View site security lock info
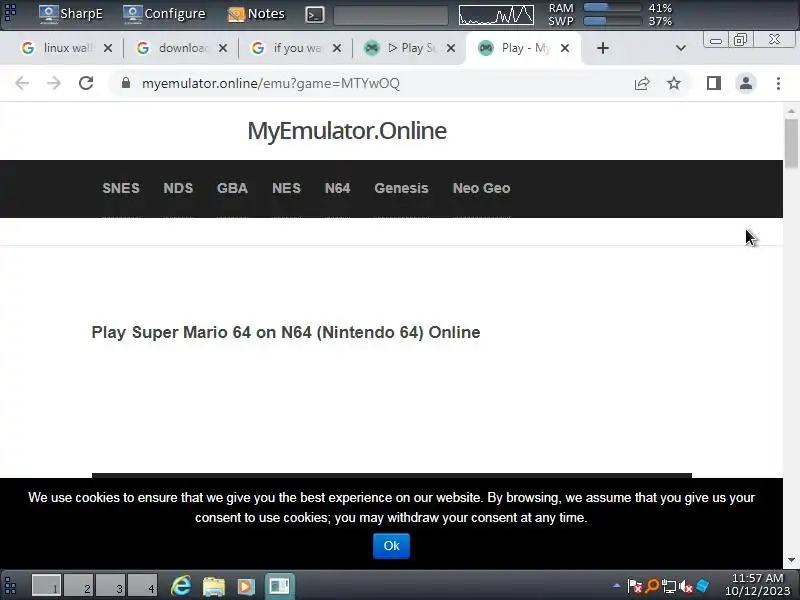 126,83
